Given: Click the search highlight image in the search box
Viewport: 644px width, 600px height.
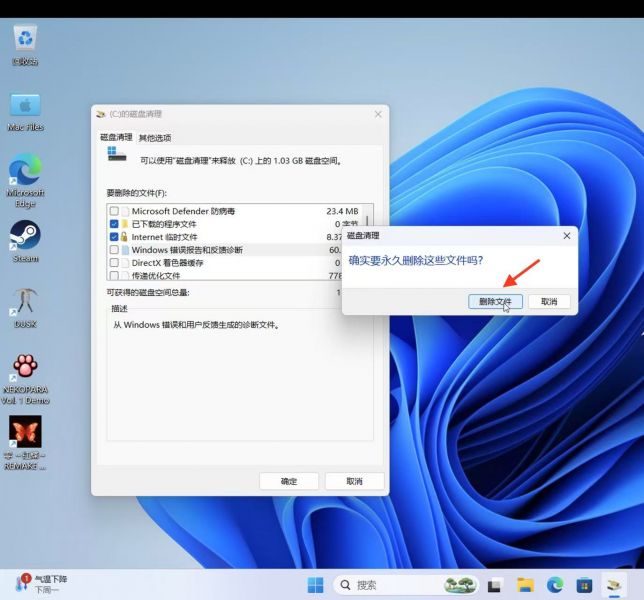Looking at the screenshot, I should click(x=460, y=585).
